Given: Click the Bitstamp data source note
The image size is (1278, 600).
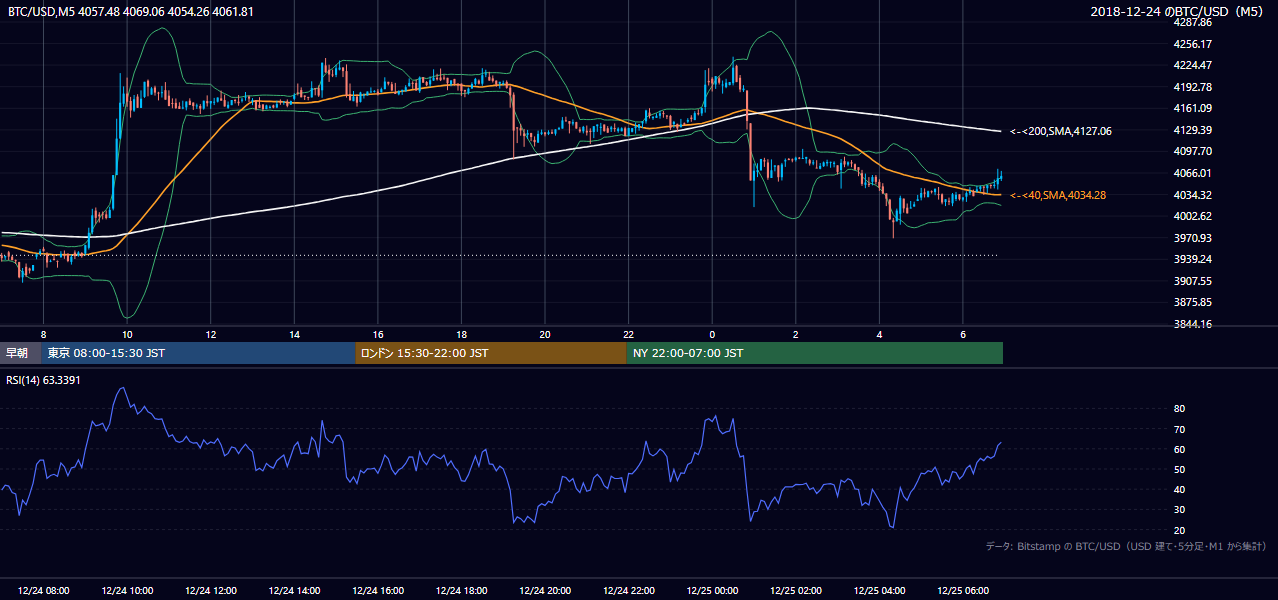Looking at the screenshot, I should (x=1126, y=546).
